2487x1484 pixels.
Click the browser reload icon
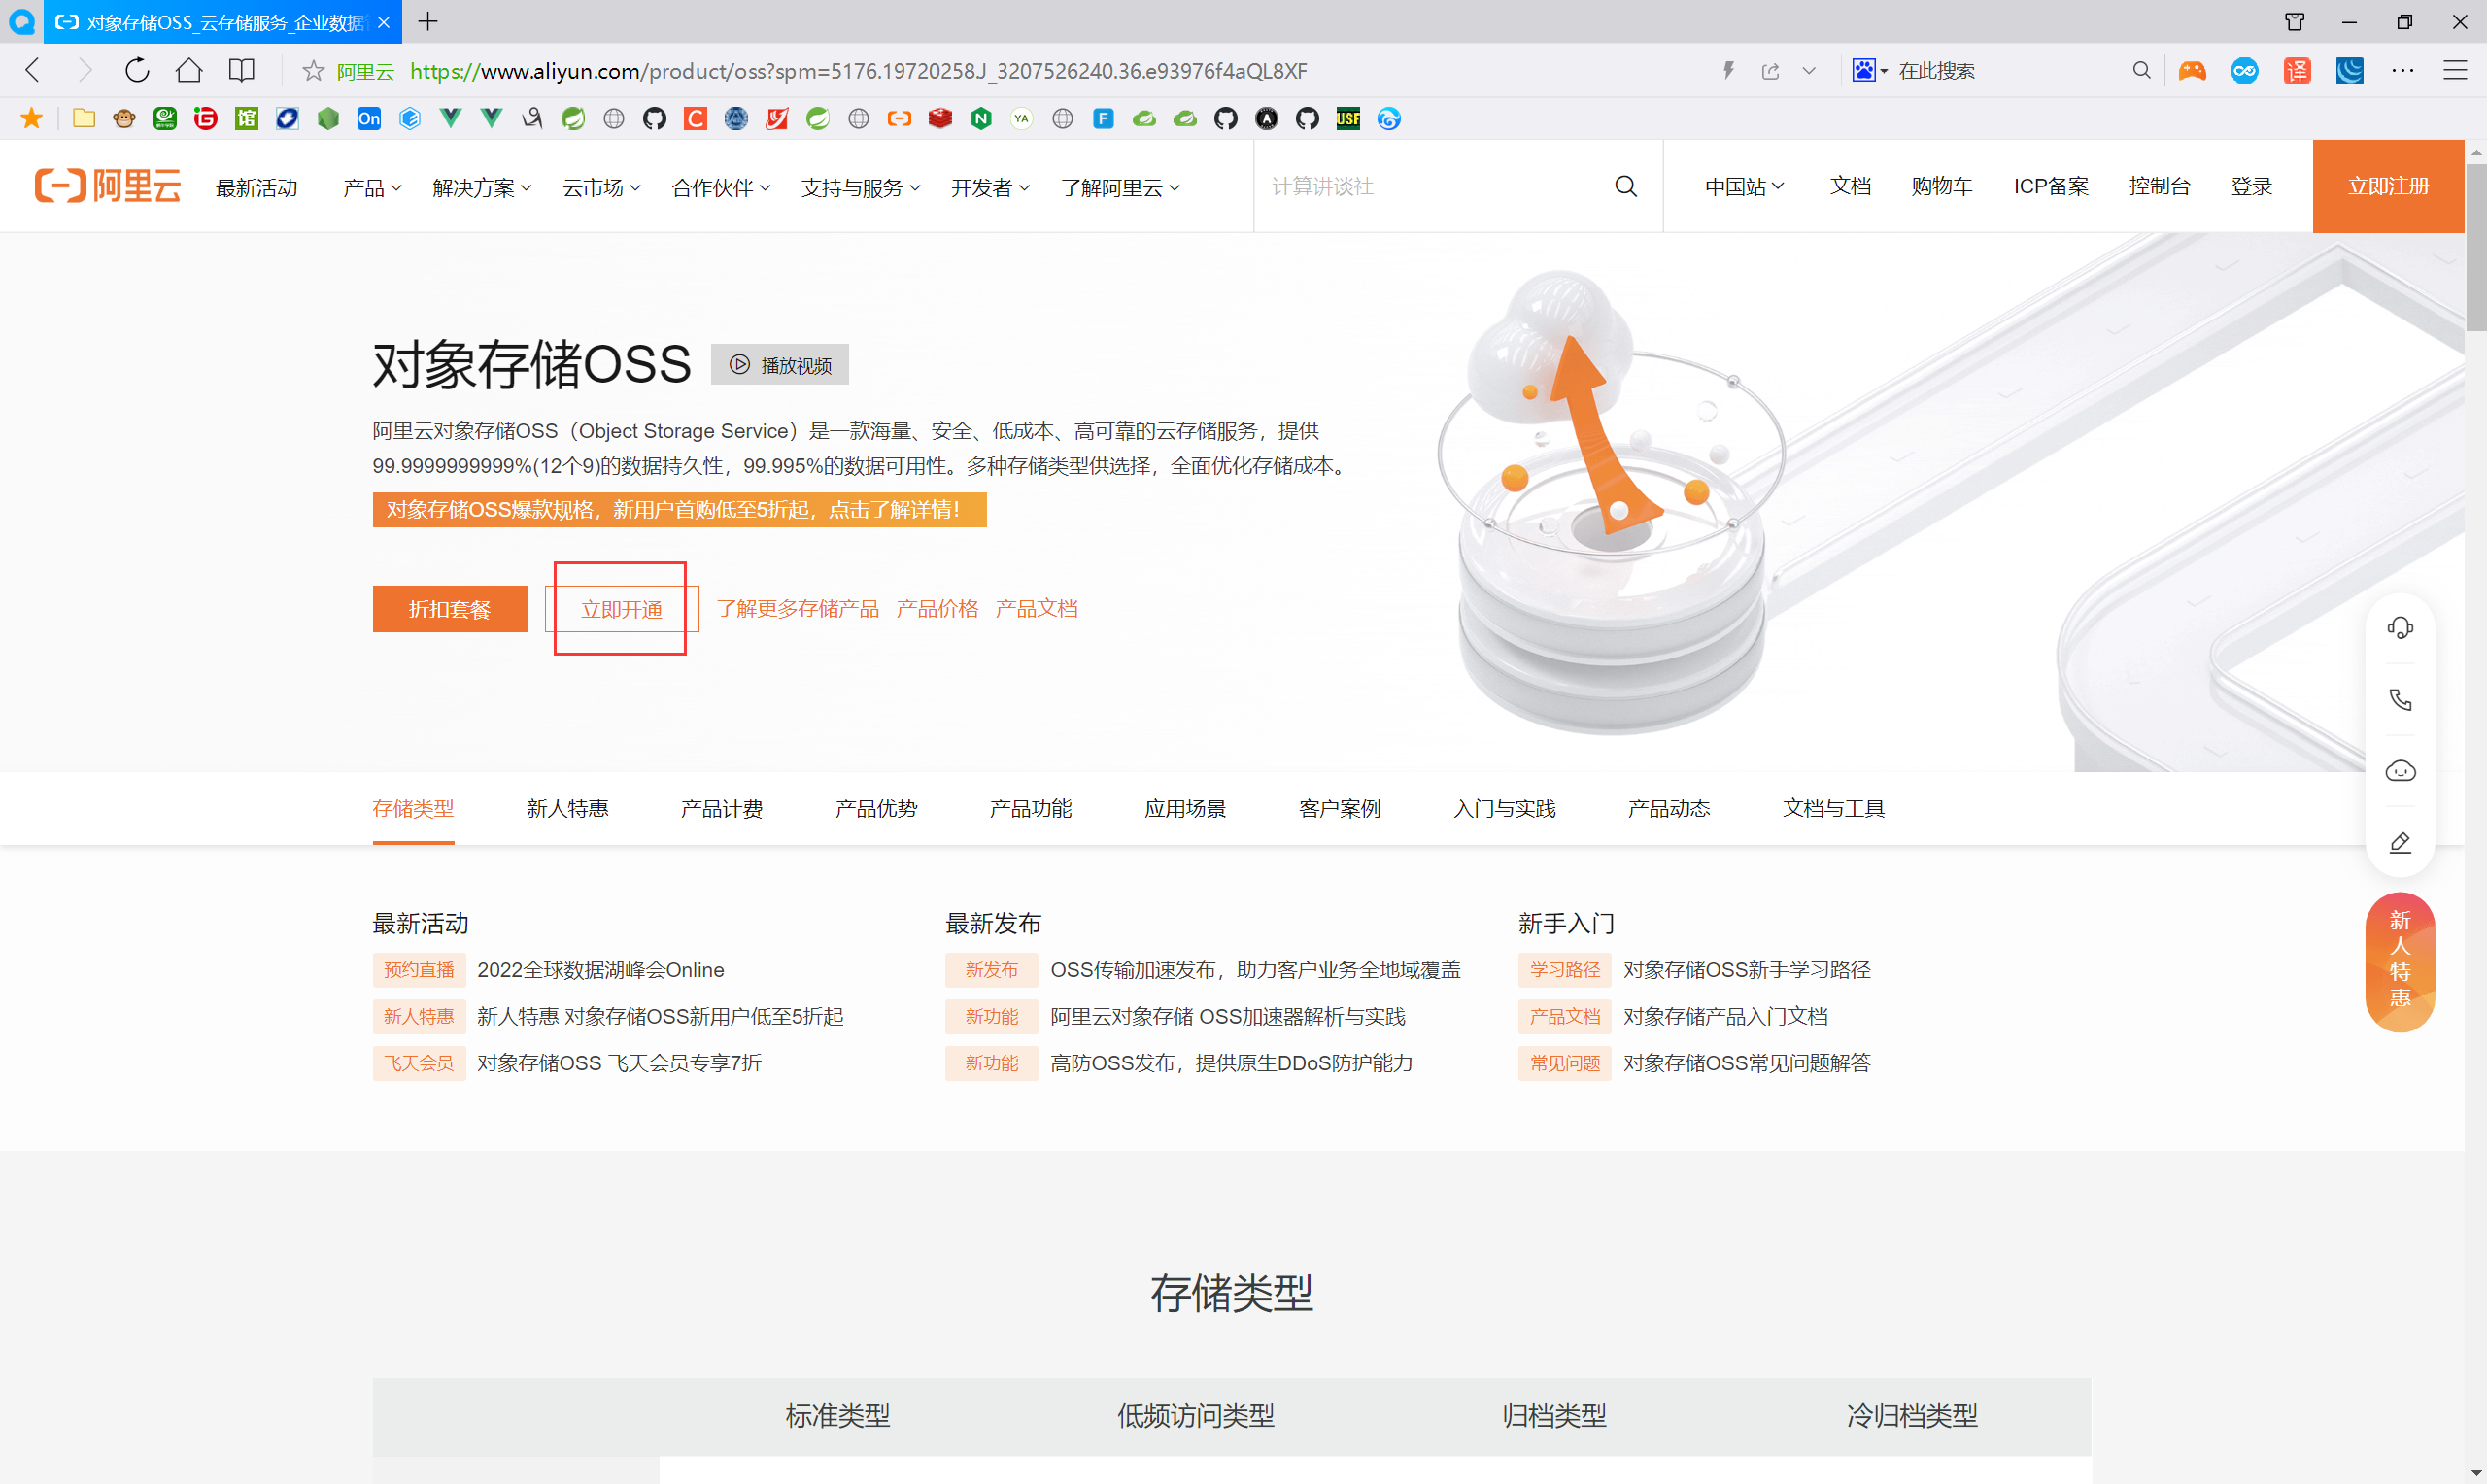tap(137, 70)
